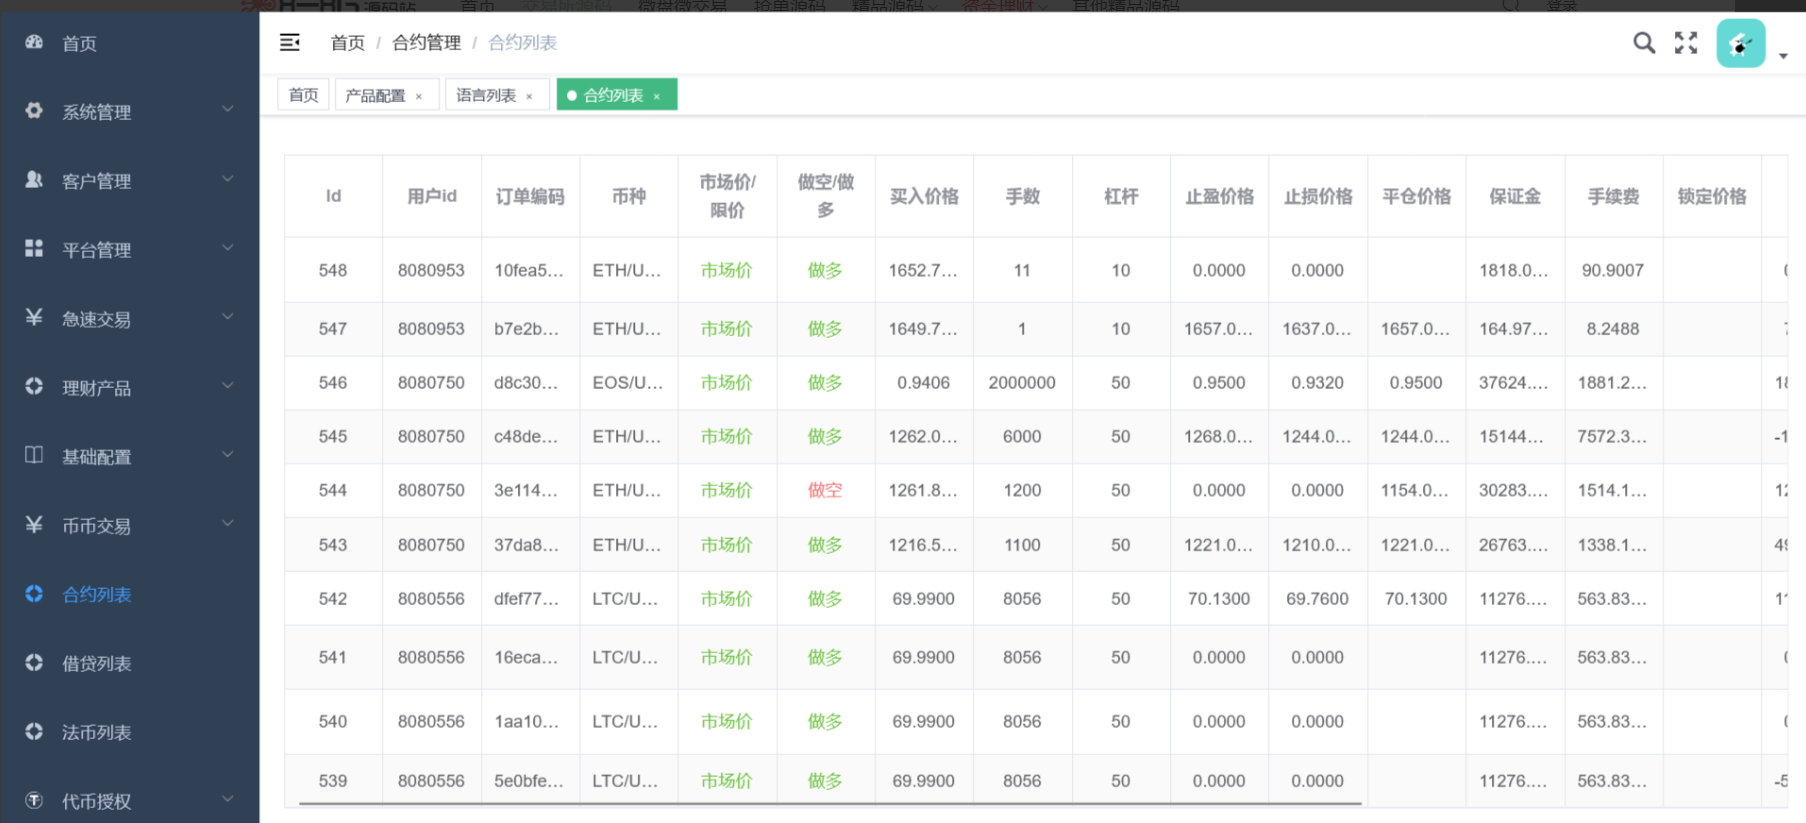Open the search magnifier icon

point(1643,43)
